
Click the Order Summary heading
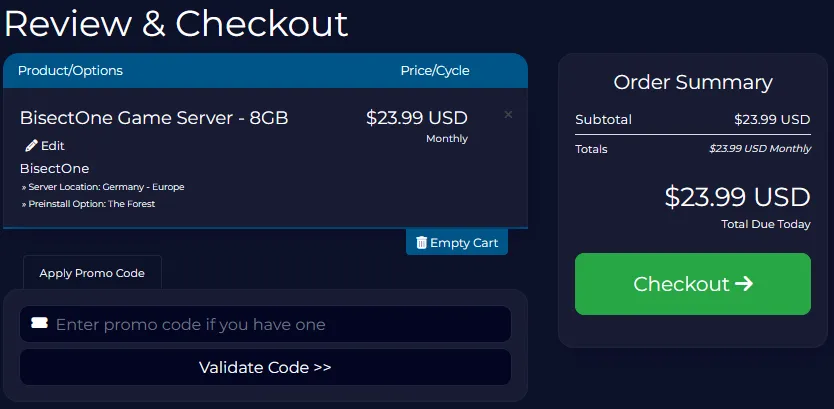click(x=692, y=83)
